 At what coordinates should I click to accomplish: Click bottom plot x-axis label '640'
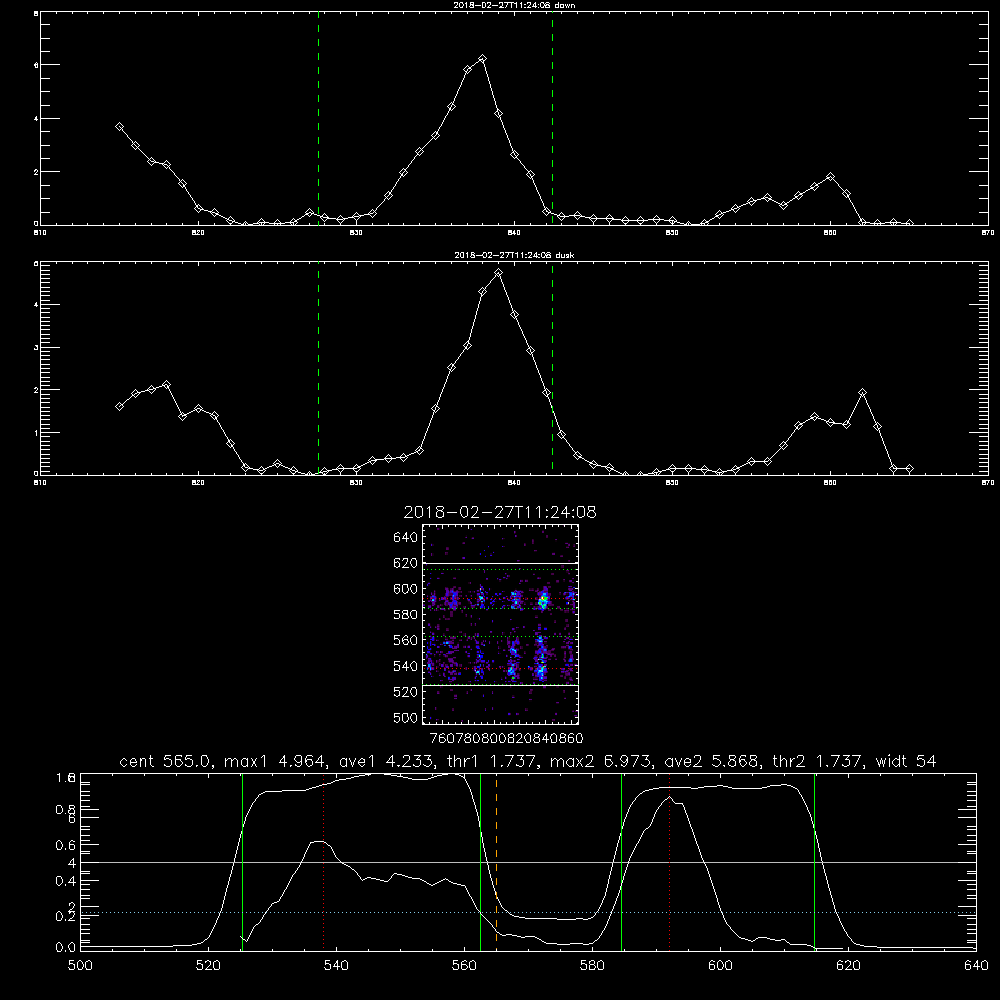coord(976,966)
